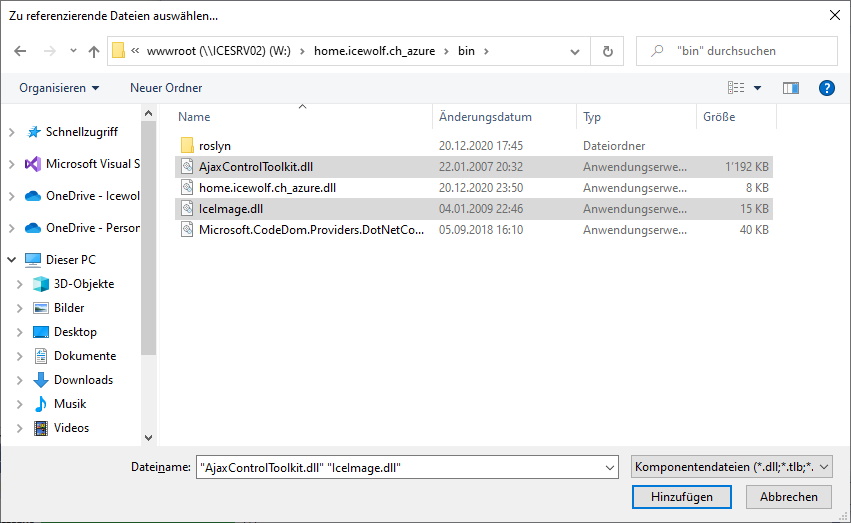Select IceImage.dll file icon
The height and width of the screenshot is (523, 851).
coord(187,209)
